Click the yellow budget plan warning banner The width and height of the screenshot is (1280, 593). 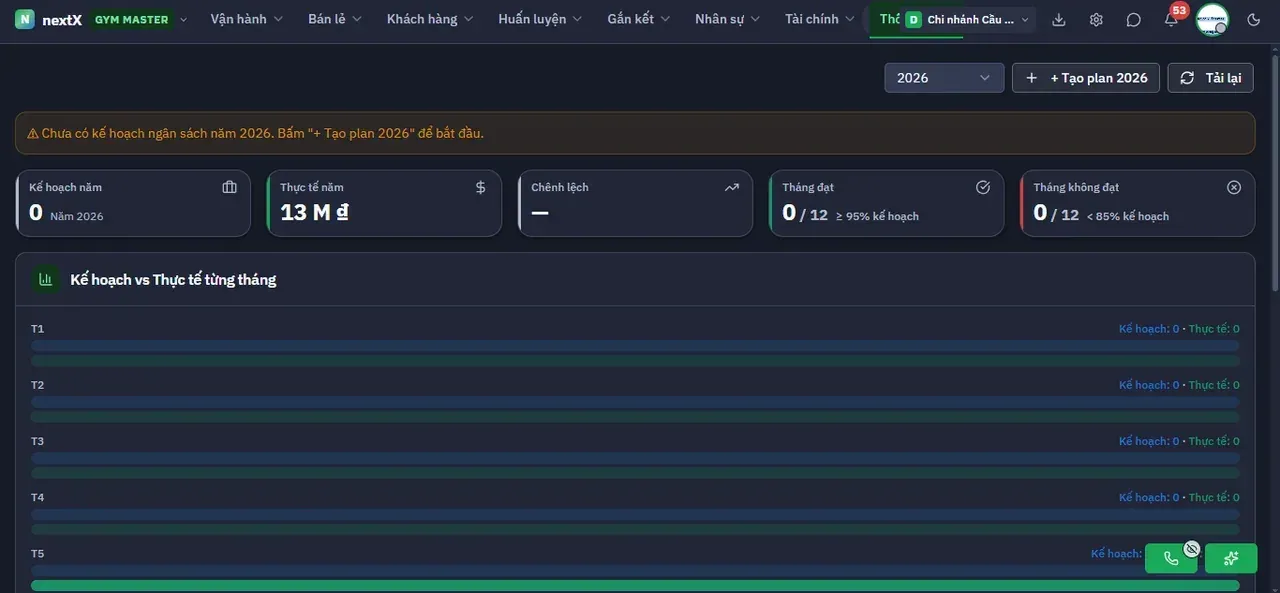point(635,133)
